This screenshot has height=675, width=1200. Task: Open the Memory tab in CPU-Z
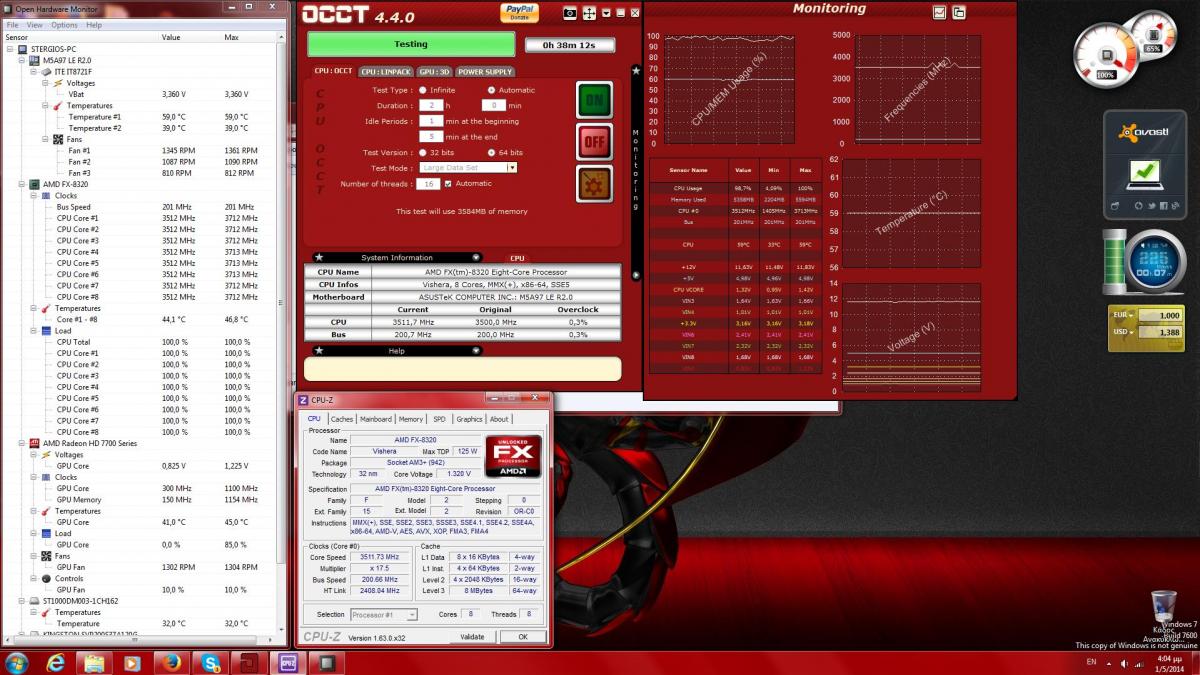[411, 419]
